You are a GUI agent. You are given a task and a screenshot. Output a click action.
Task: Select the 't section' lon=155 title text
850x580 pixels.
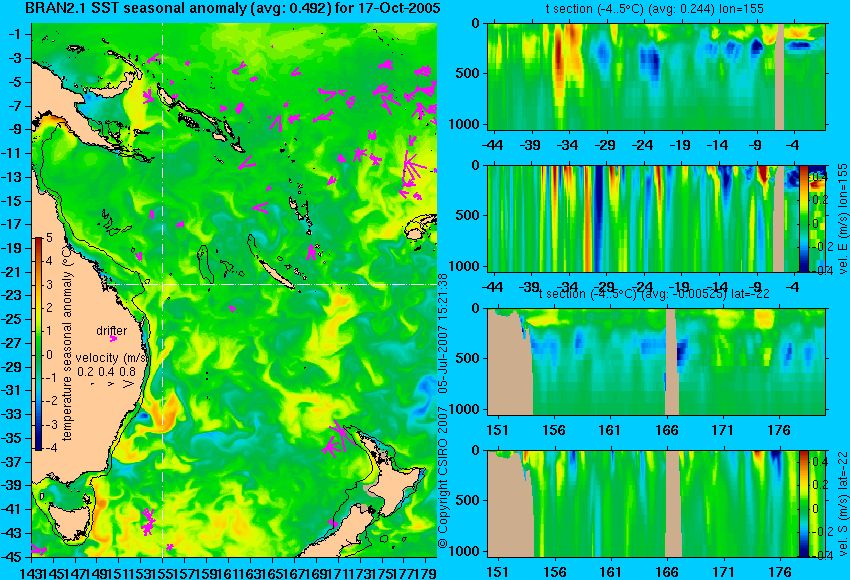pyautogui.click(x=654, y=9)
